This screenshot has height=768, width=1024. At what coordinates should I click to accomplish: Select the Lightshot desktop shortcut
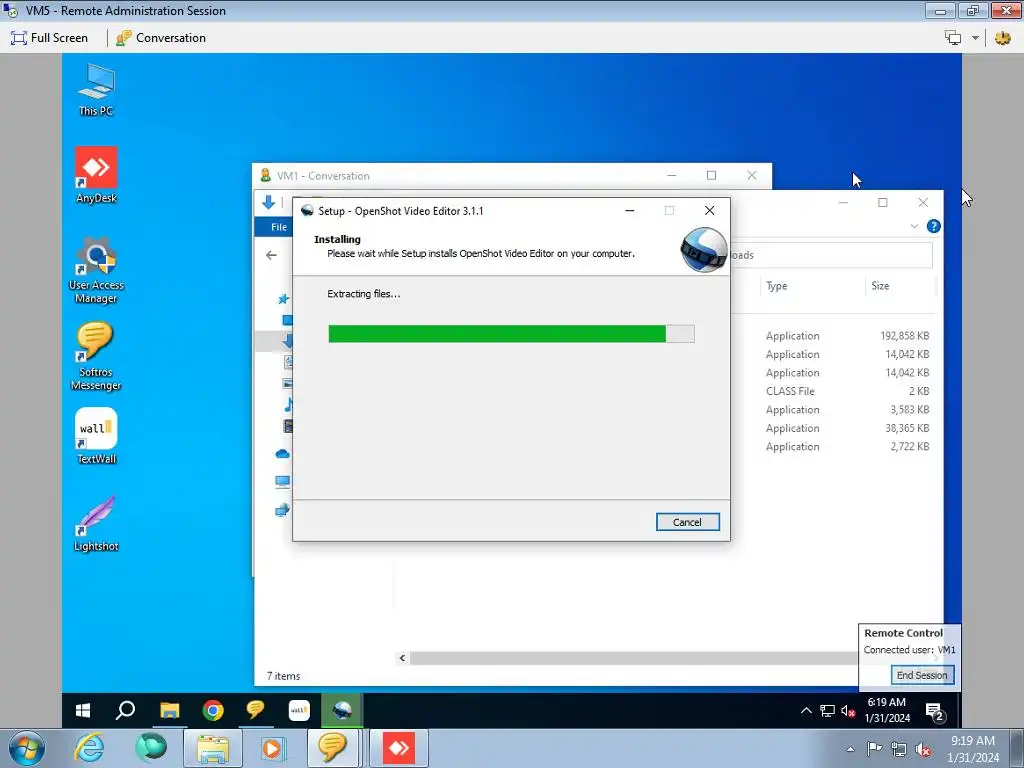pos(96,524)
